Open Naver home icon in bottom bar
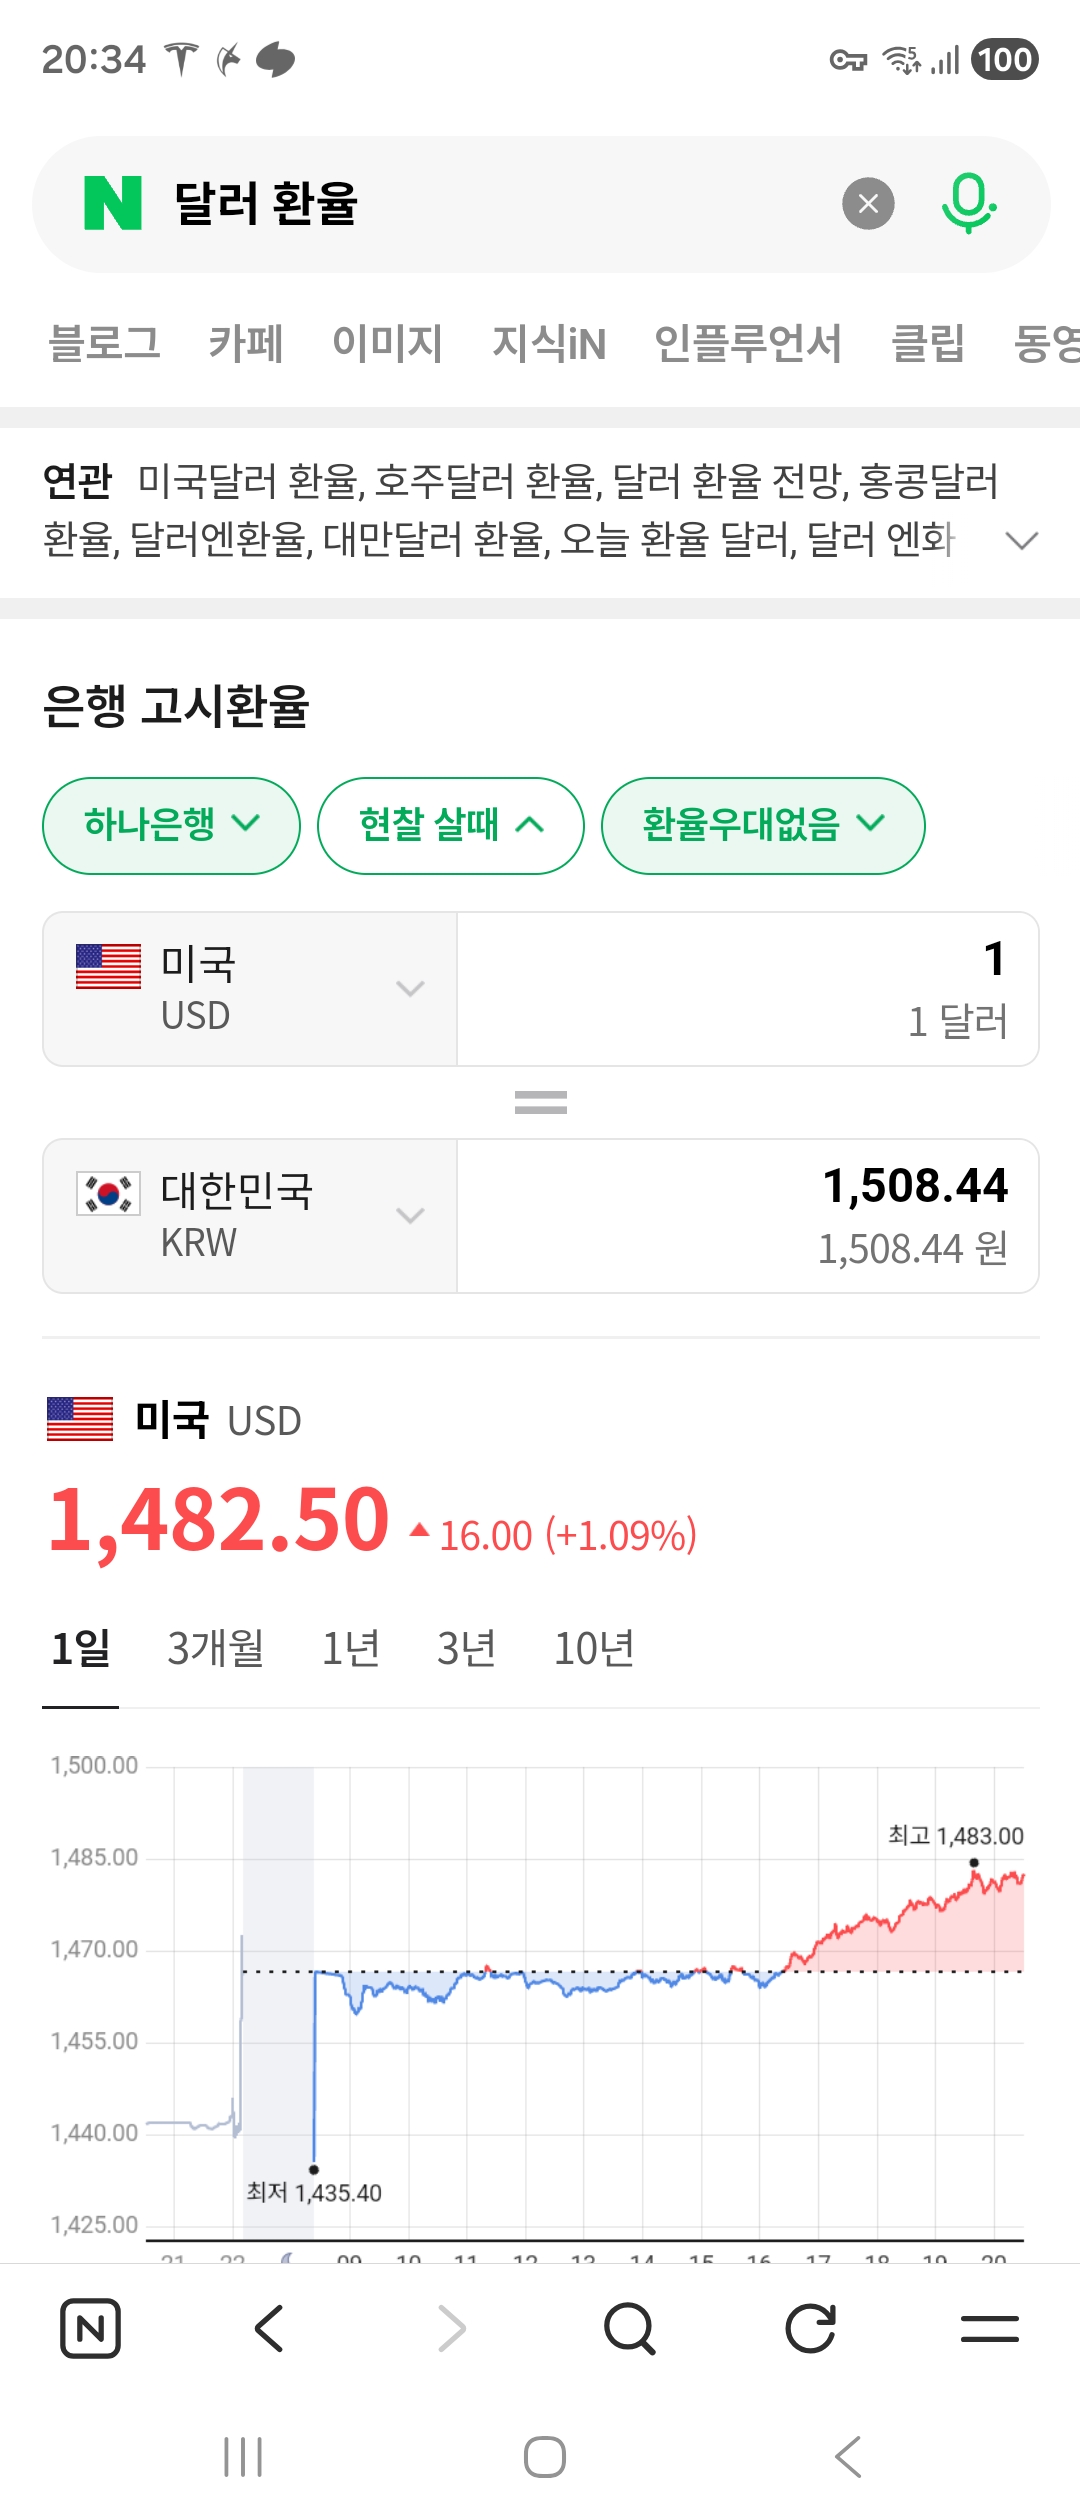This screenshot has height=2520, width=1080. (90, 2329)
